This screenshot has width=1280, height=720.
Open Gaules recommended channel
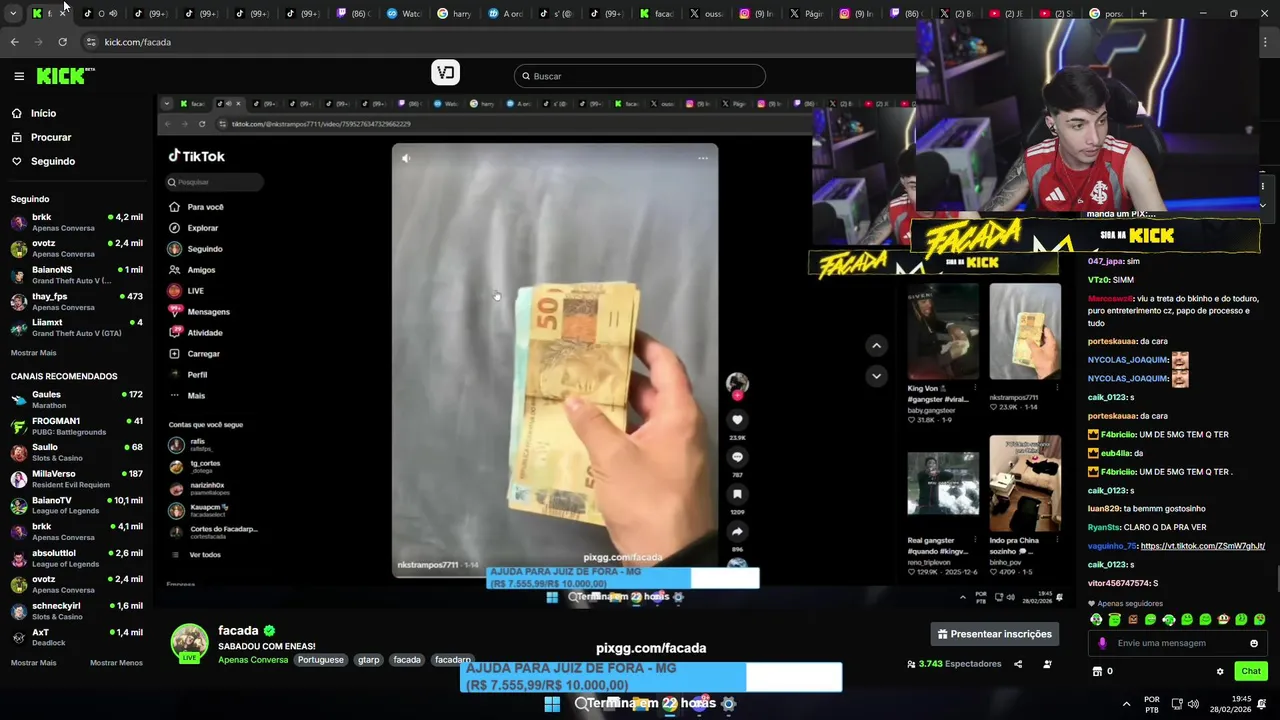pyautogui.click(x=77, y=399)
